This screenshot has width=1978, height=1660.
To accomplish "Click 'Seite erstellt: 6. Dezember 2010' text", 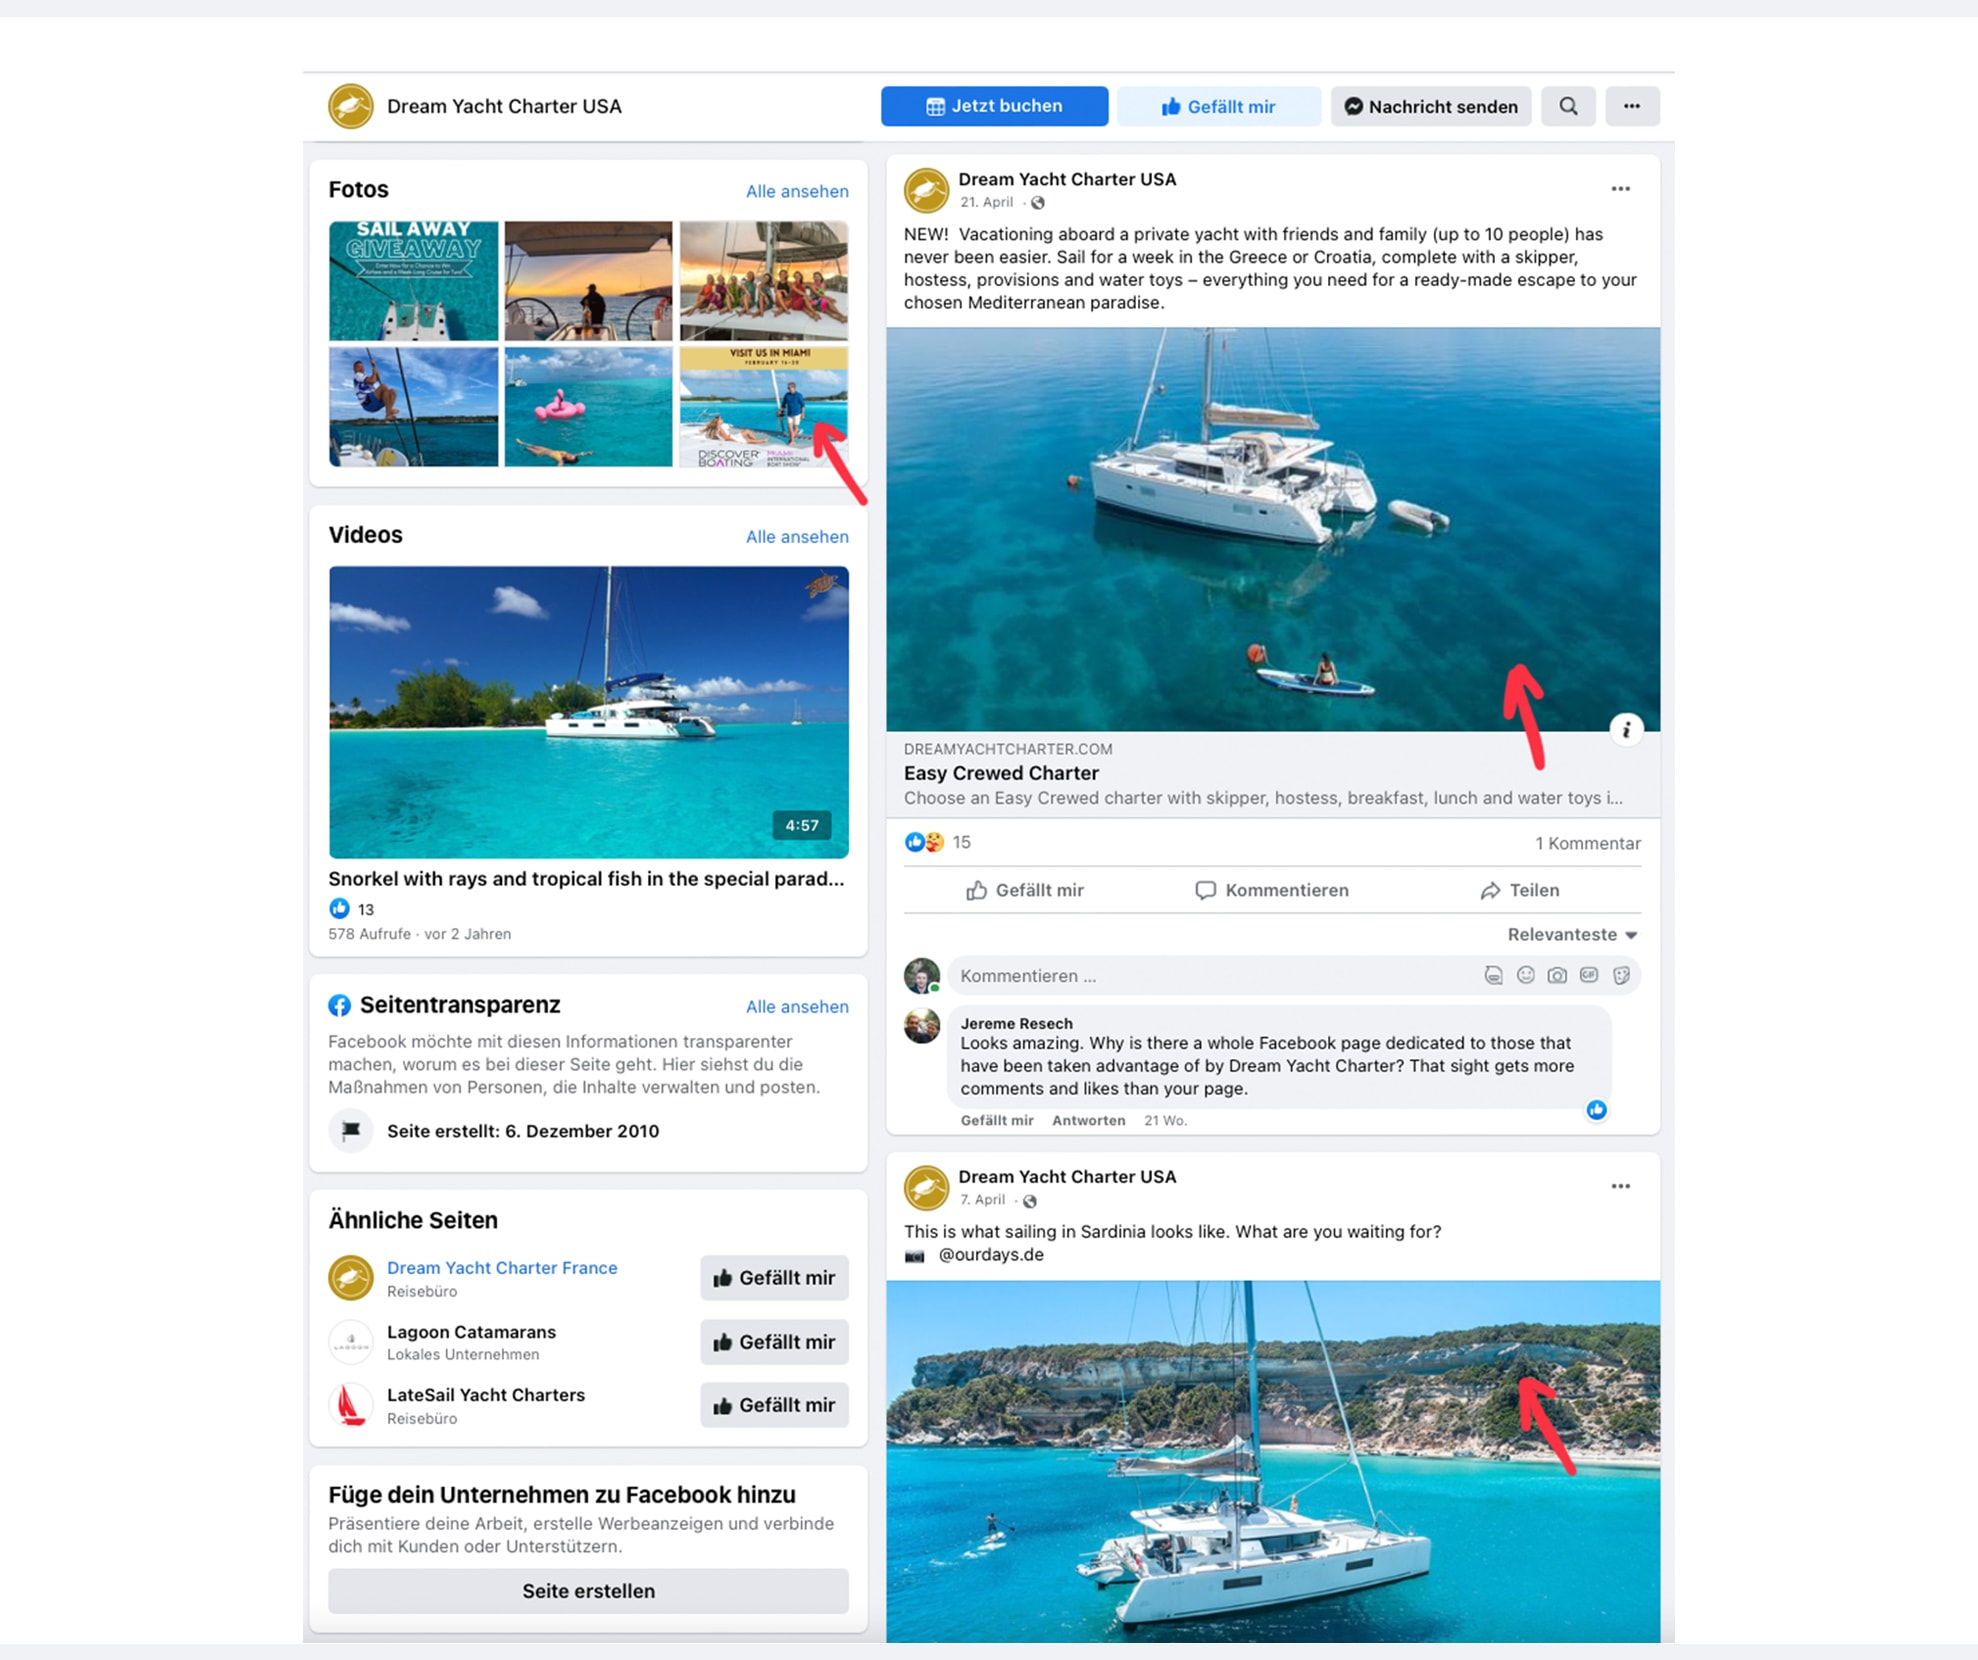I will pos(523,1131).
